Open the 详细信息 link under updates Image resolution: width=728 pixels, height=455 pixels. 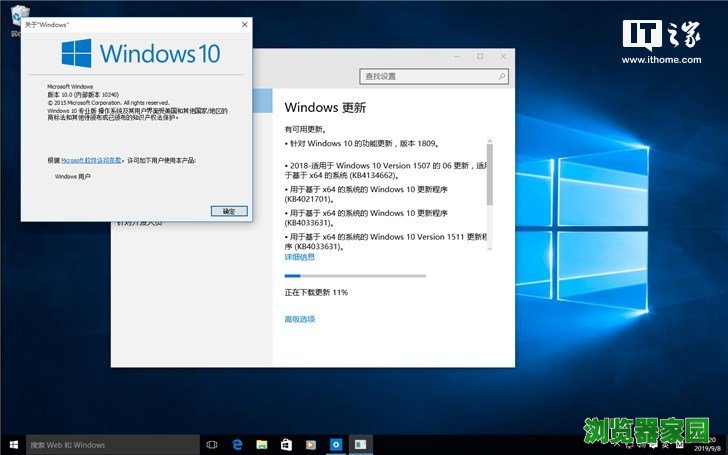click(x=300, y=257)
